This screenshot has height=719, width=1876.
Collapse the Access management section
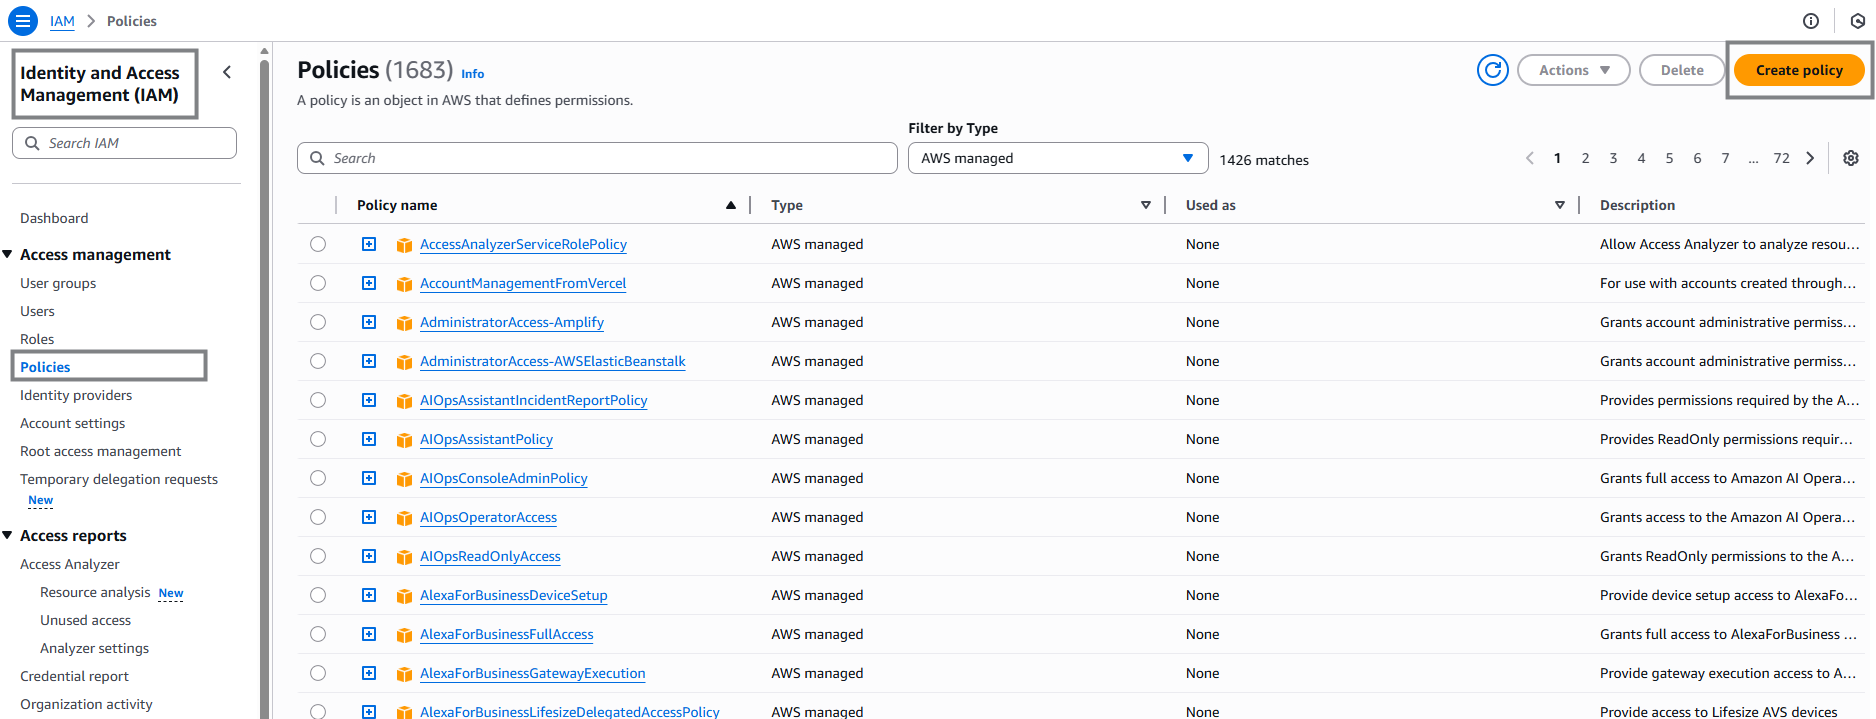pos(8,254)
